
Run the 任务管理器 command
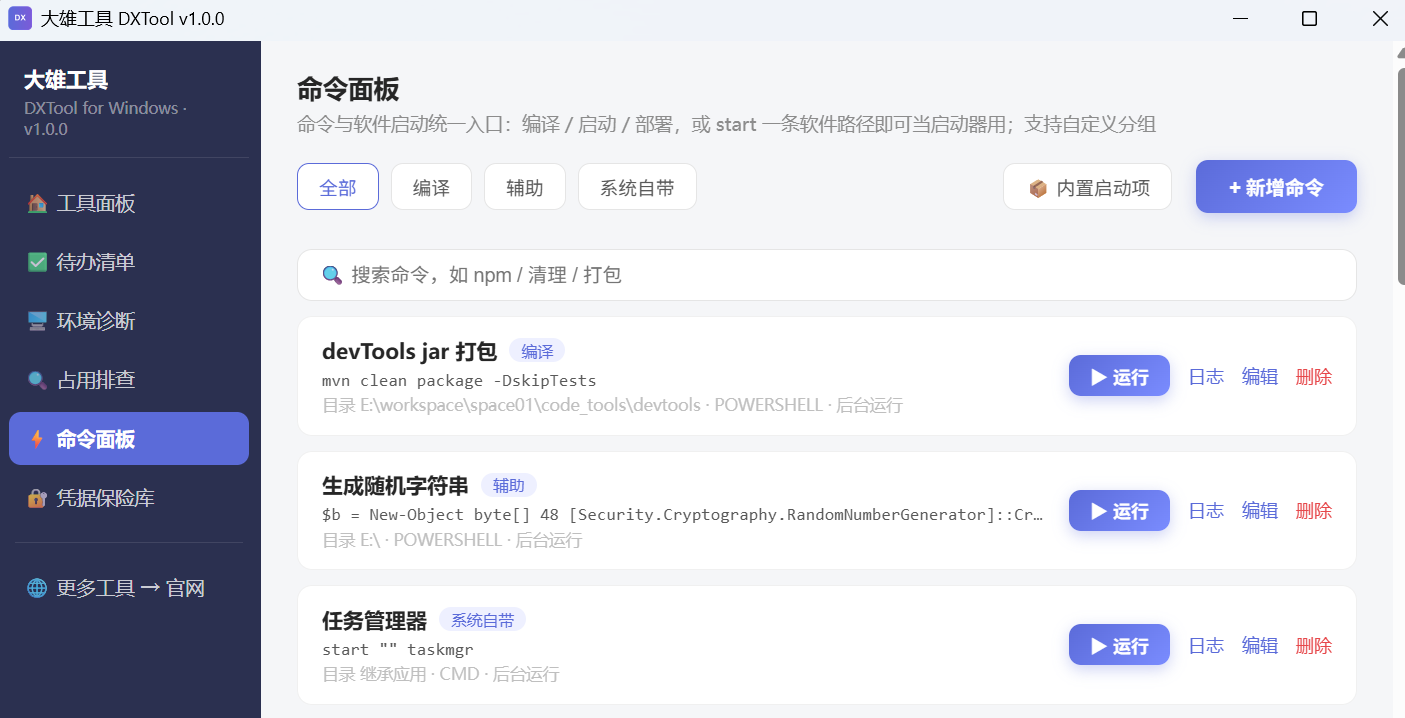(1119, 645)
